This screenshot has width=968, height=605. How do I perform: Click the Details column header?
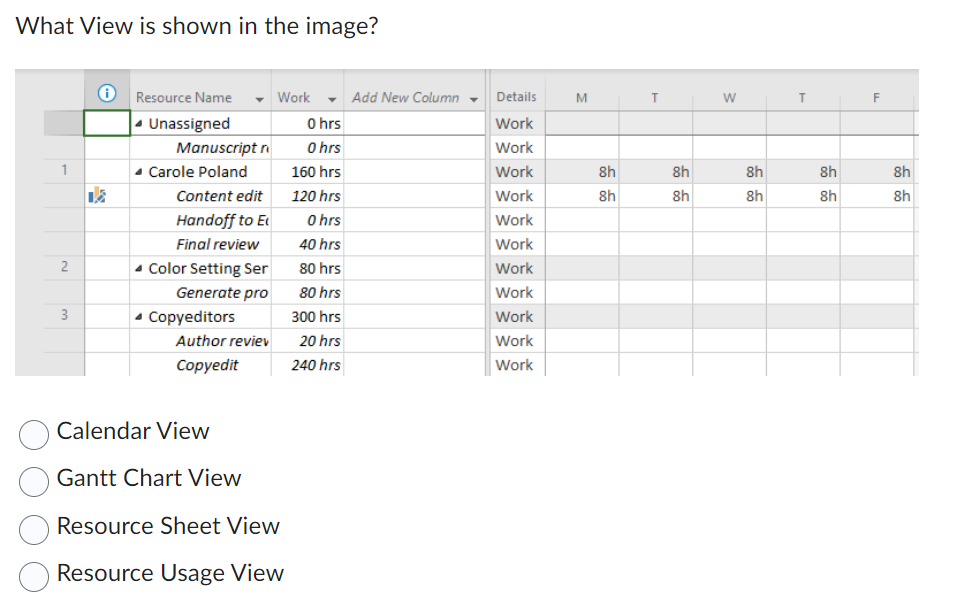pyautogui.click(x=515, y=96)
